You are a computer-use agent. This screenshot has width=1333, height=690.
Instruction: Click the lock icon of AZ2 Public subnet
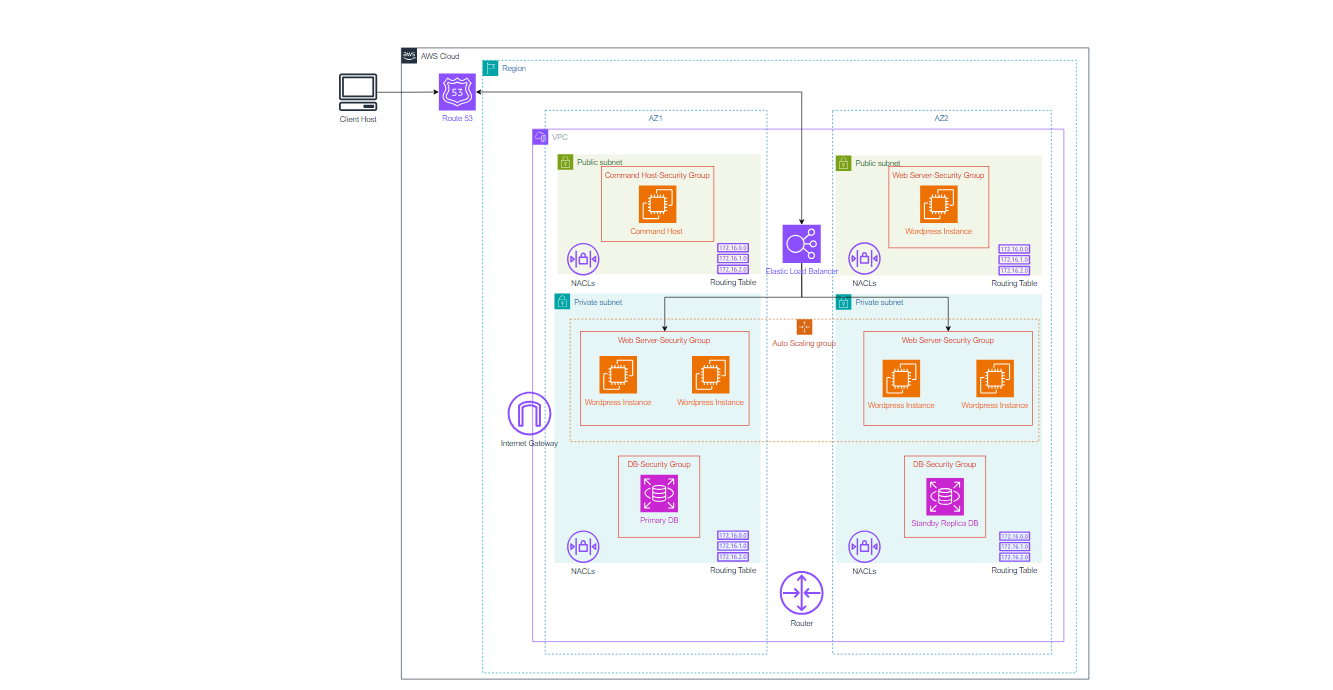coord(844,163)
